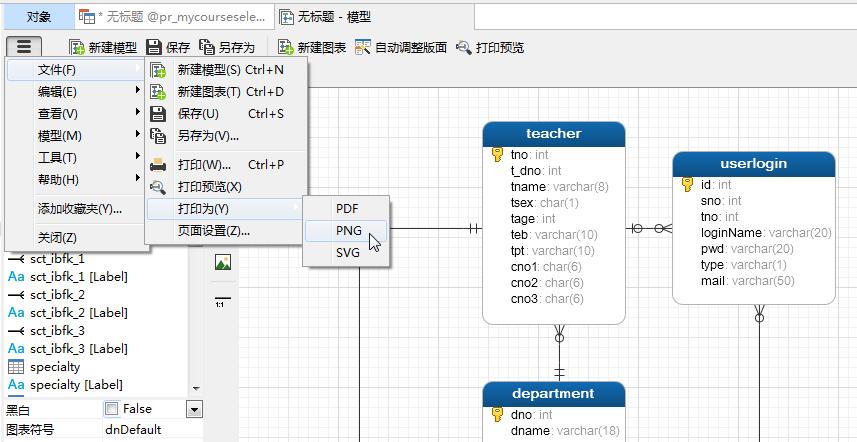857x442 pixels.
Task: Click the relation icon for sct_ibfk_2
Action: pyautogui.click(x=16, y=295)
